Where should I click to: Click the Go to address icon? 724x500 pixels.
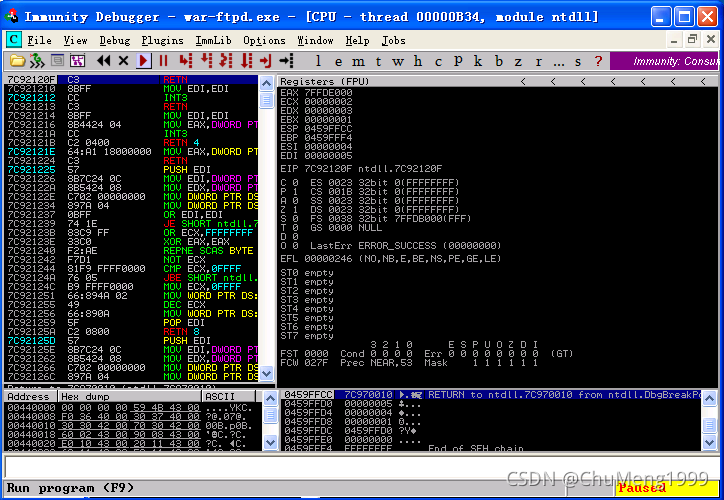click(286, 60)
